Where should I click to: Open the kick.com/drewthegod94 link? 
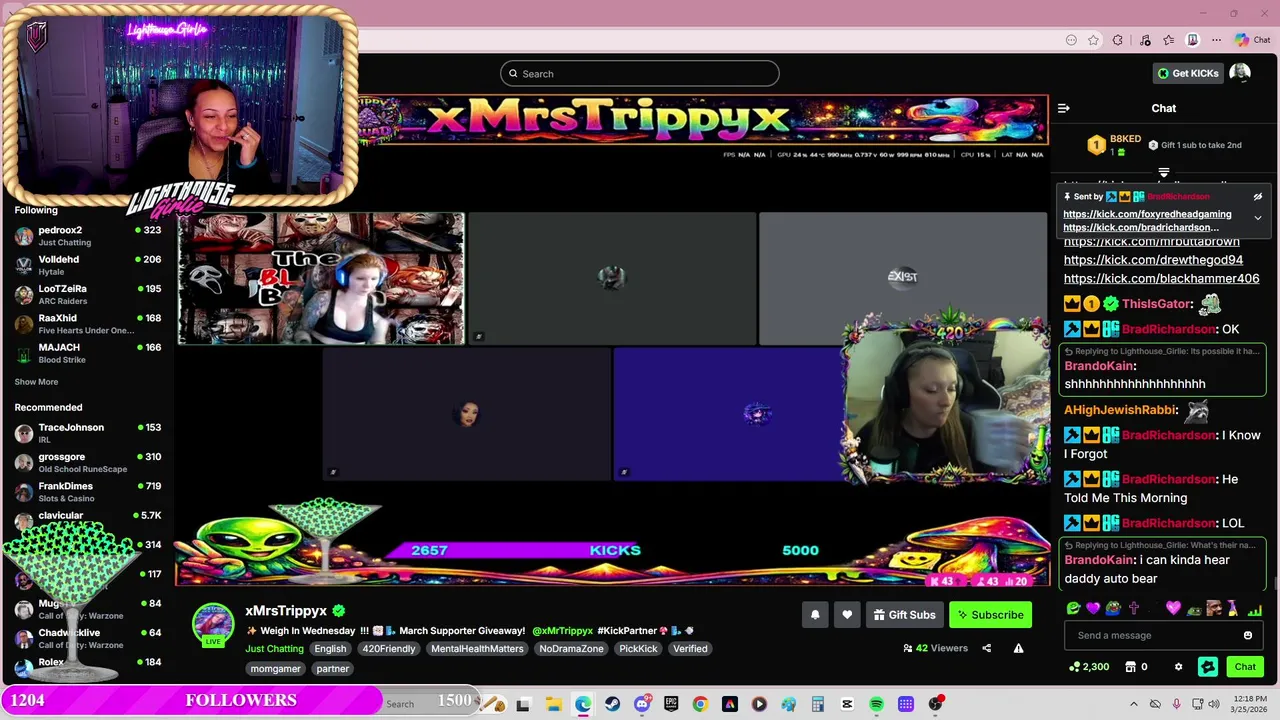pyautogui.click(x=1153, y=260)
